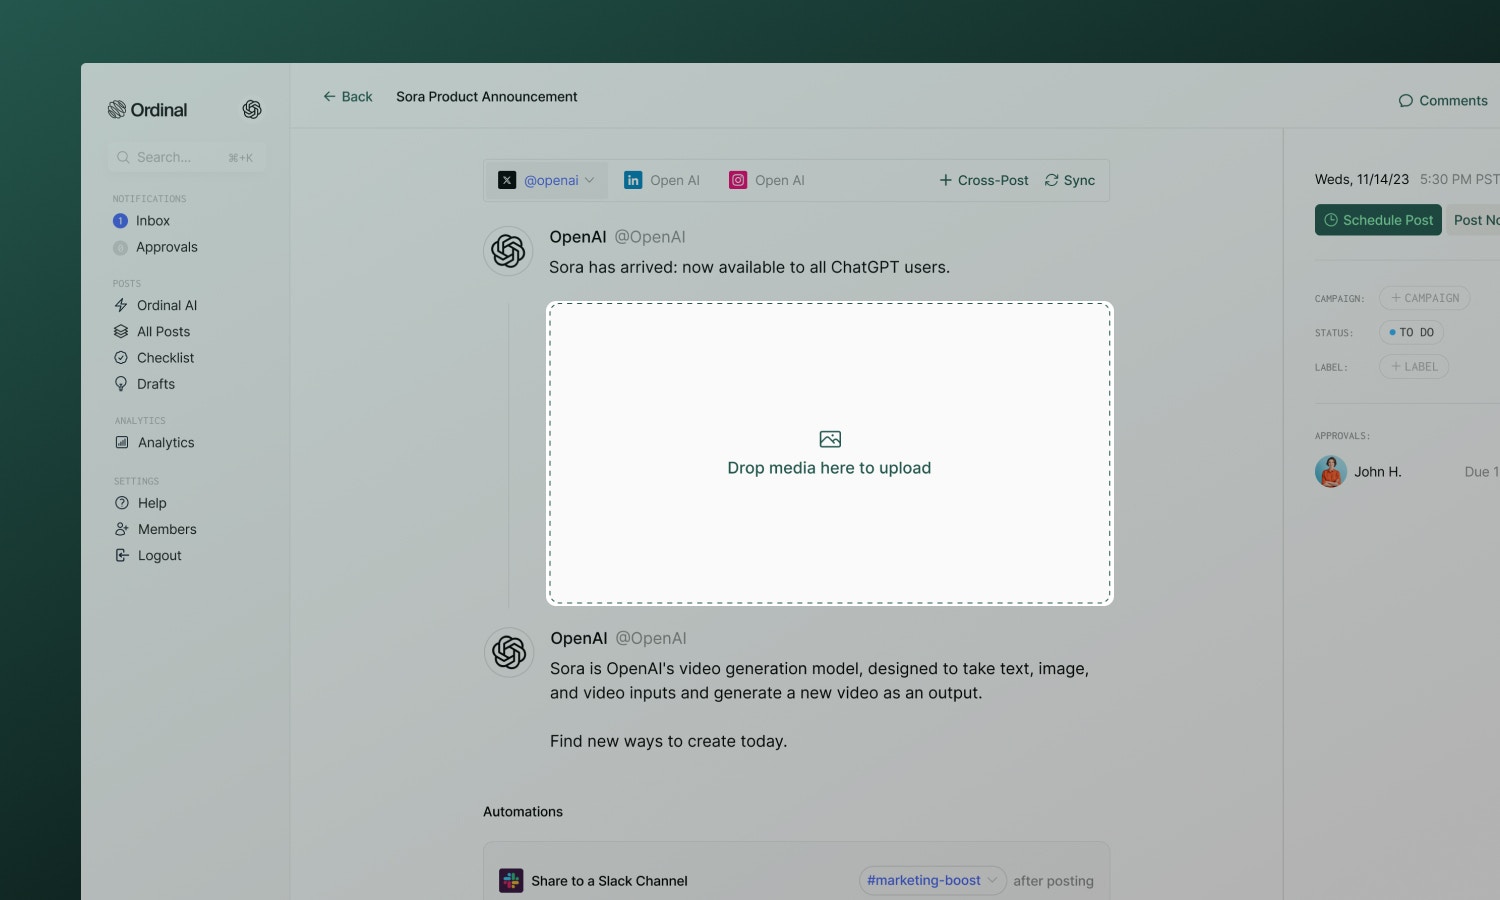The height and width of the screenshot is (900, 1500).
Task: Switch to the Instagram Open AI tab
Action: (767, 180)
